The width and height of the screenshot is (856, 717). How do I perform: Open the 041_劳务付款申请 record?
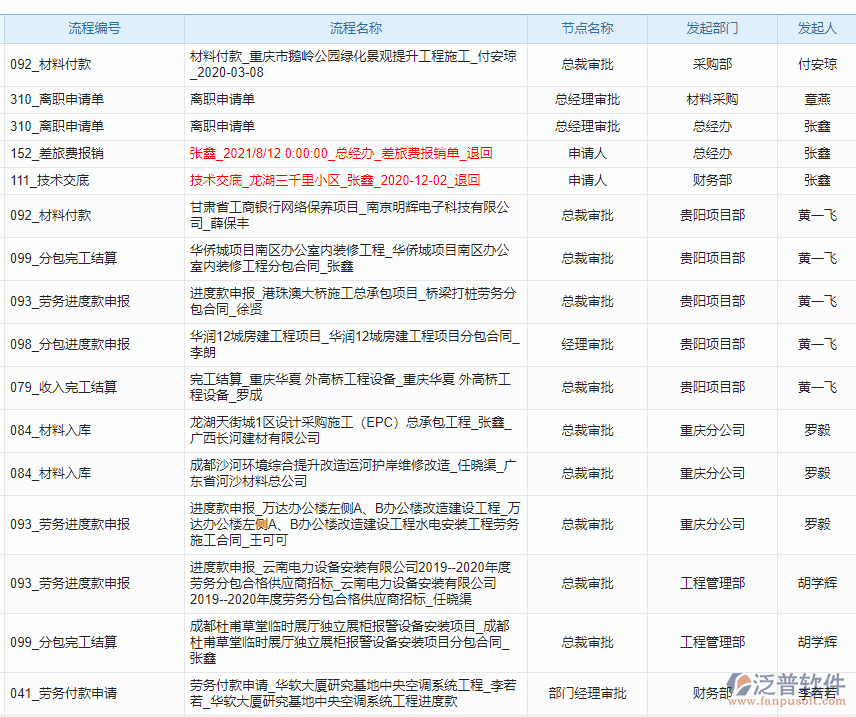tap(64, 689)
